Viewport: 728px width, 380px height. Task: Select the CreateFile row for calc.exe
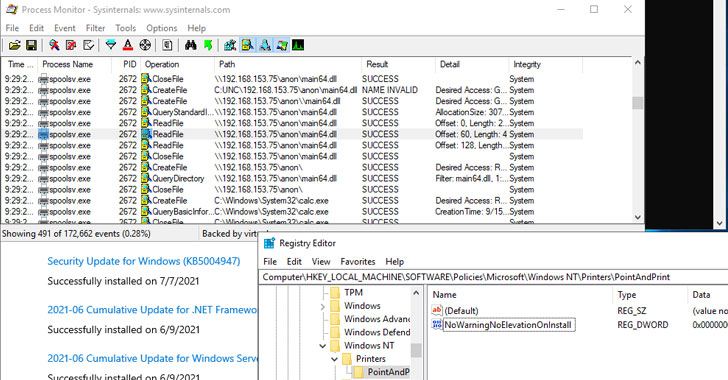pos(292,201)
